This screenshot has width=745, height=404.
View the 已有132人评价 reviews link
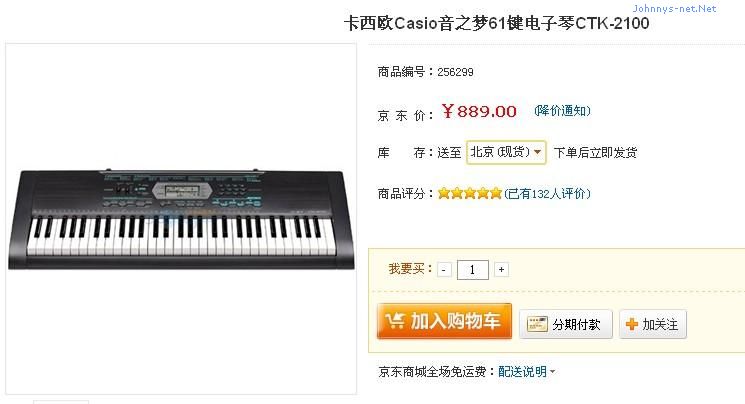point(547,193)
